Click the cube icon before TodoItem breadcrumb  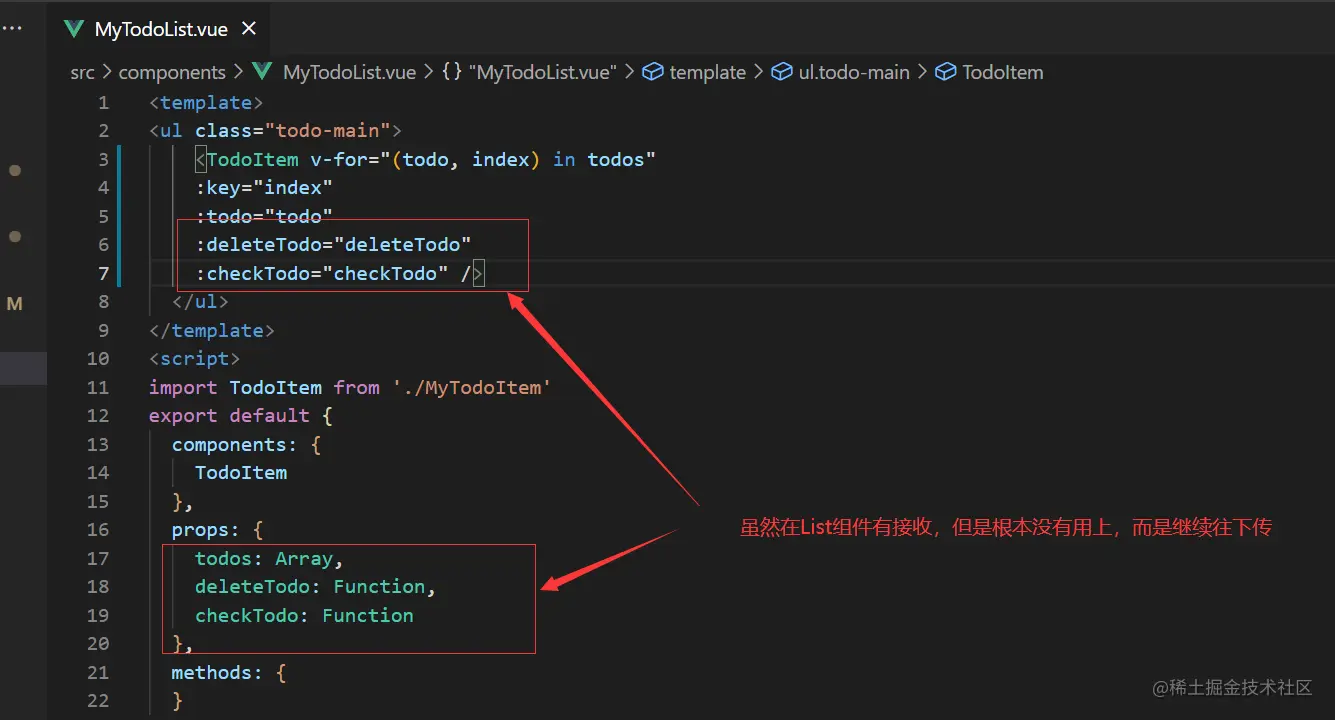point(946,72)
